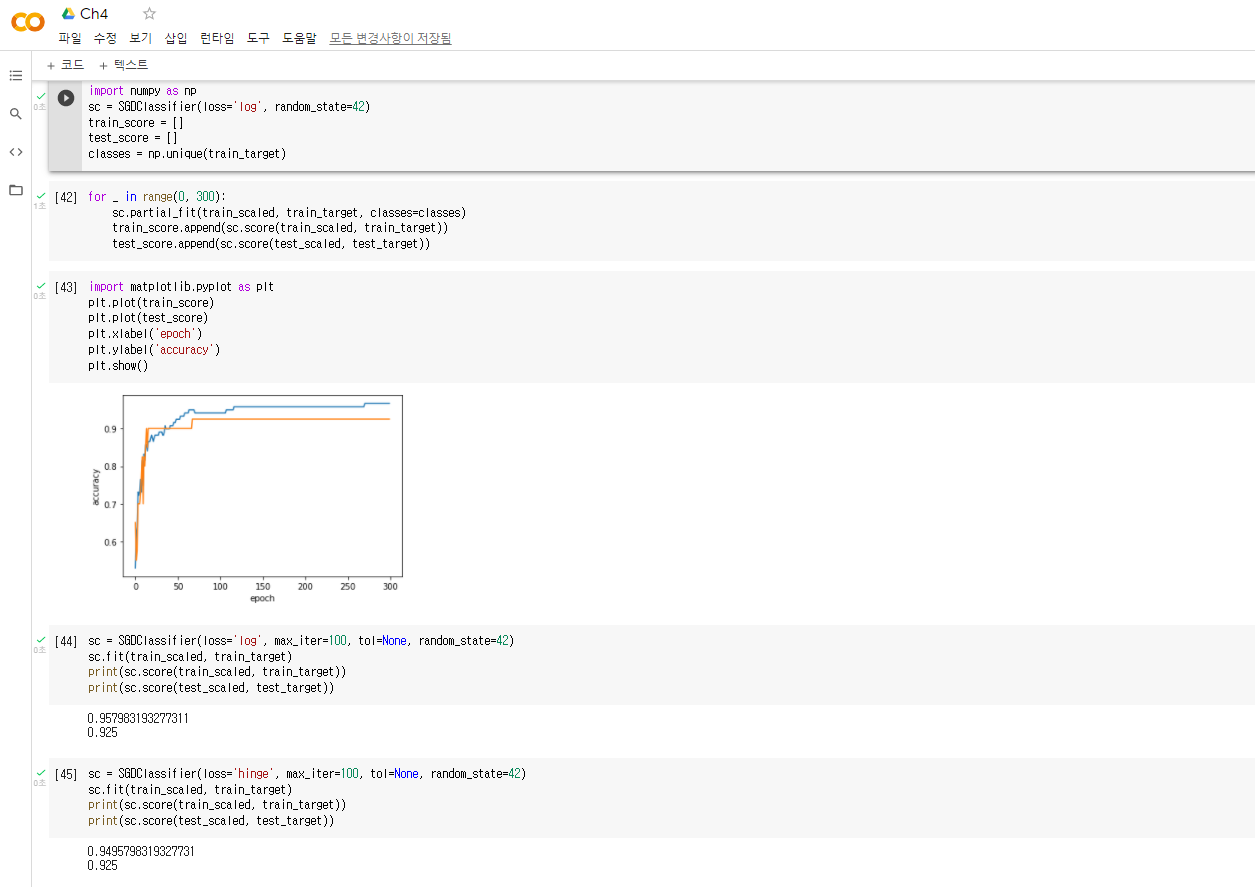Click the plt.show() line
The width and height of the screenshot is (1255, 887).
[118, 366]
